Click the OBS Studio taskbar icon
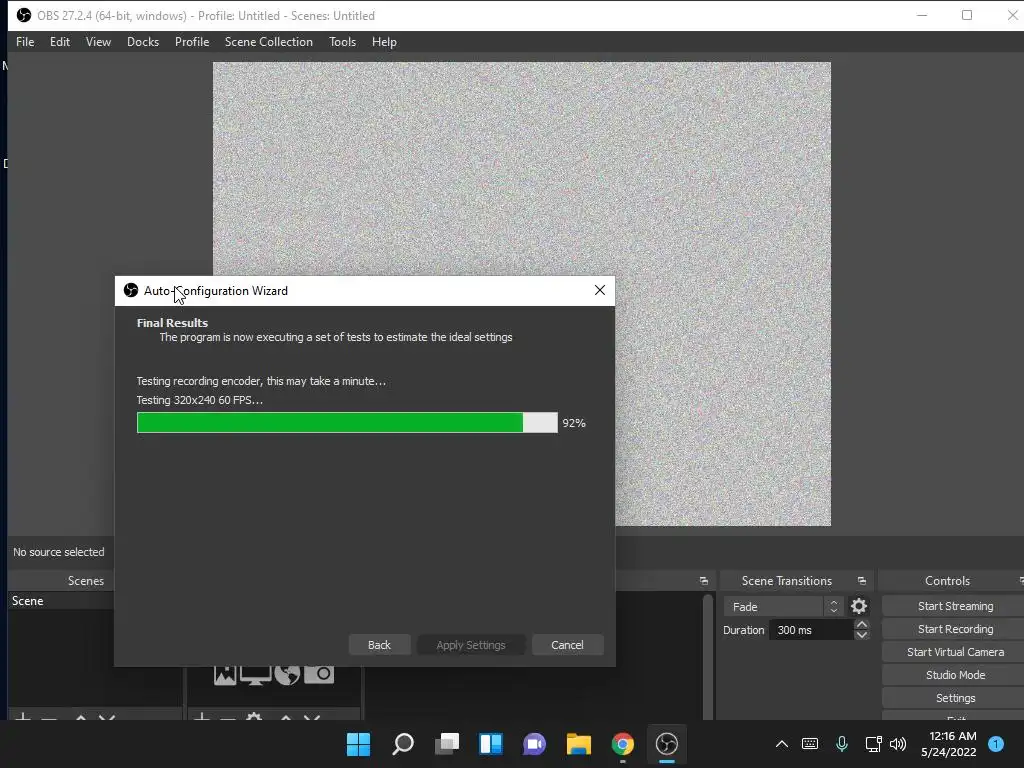 [667, 744]
